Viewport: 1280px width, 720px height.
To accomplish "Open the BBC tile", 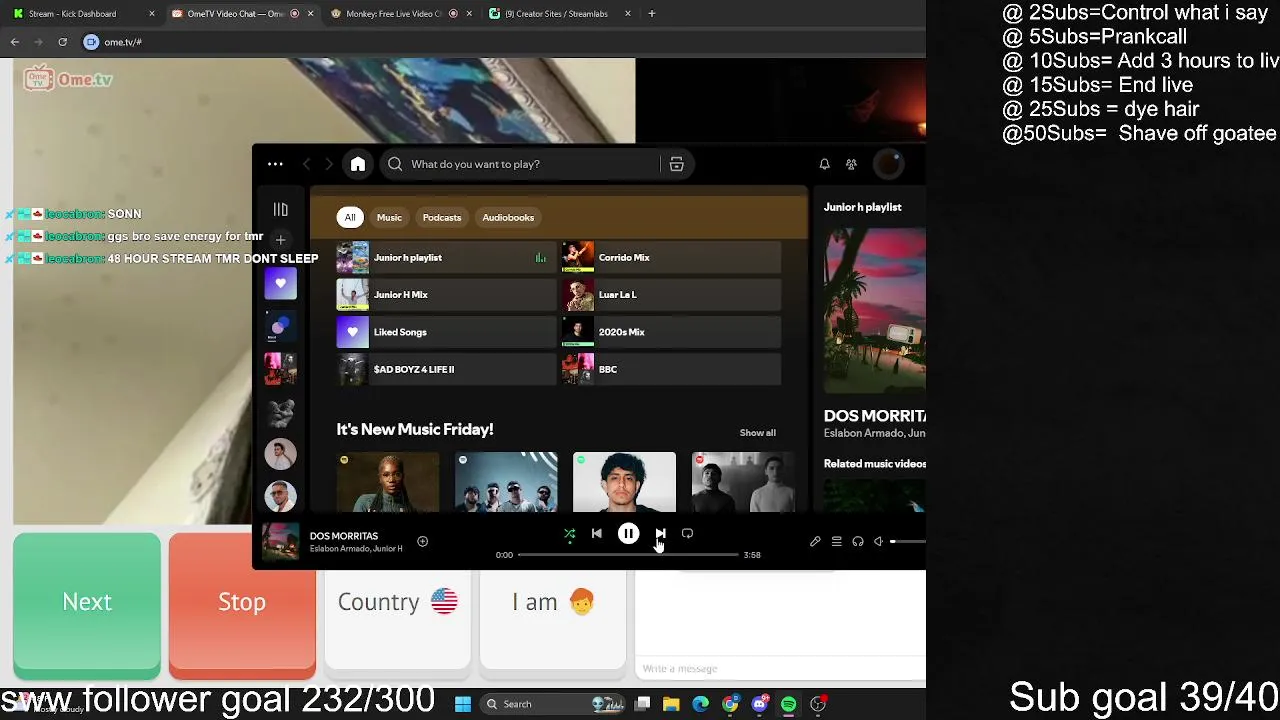I will [x=671, y=369].
